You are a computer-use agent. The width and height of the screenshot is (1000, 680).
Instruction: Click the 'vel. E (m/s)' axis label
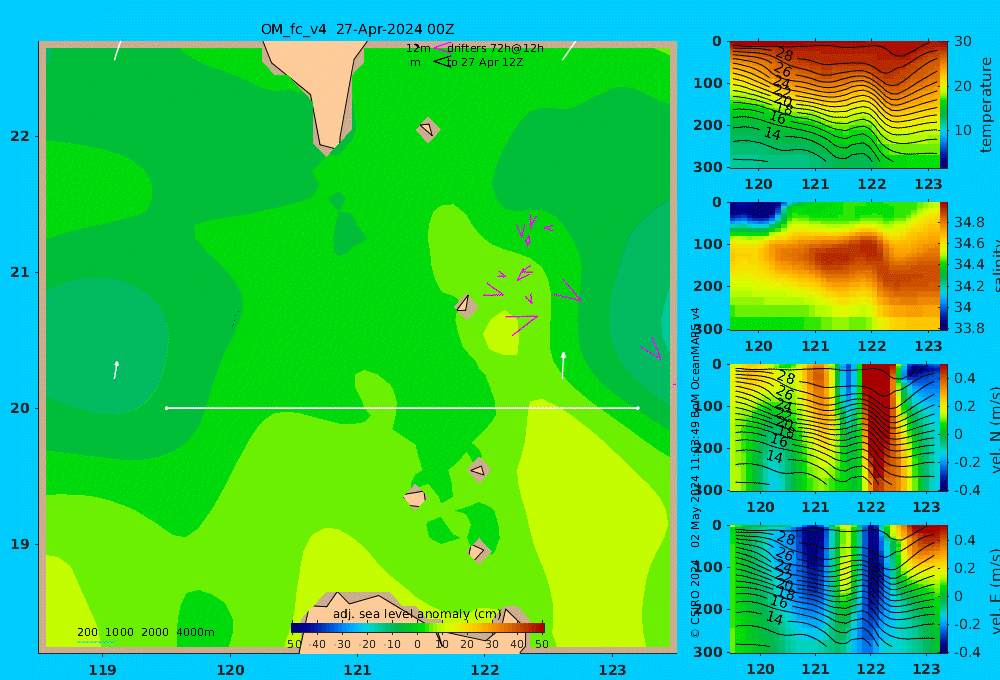tap(995, 590)
